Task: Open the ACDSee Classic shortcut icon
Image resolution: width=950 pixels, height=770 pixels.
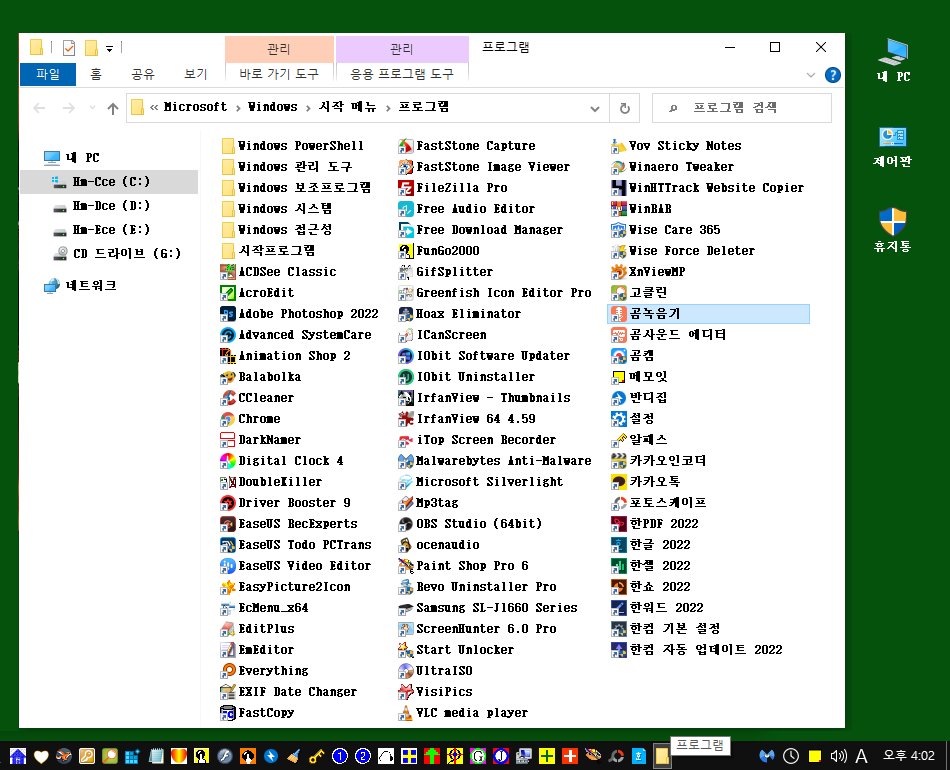Action: point(228,272)
